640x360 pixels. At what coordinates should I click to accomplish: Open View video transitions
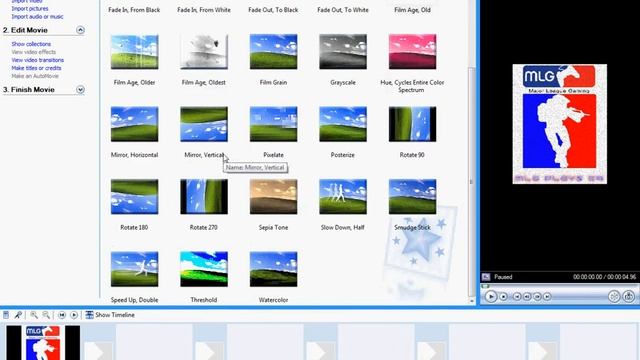(38, 60)
